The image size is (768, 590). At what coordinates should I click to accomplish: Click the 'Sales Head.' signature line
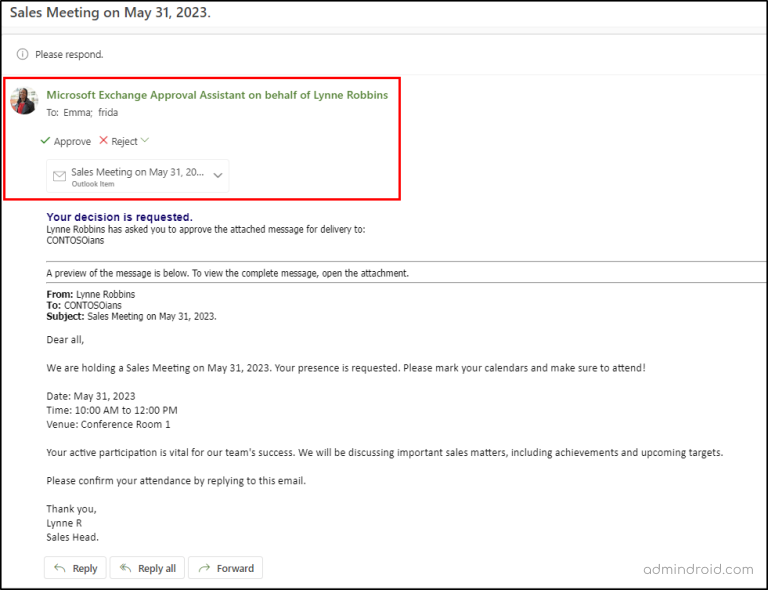72,537
